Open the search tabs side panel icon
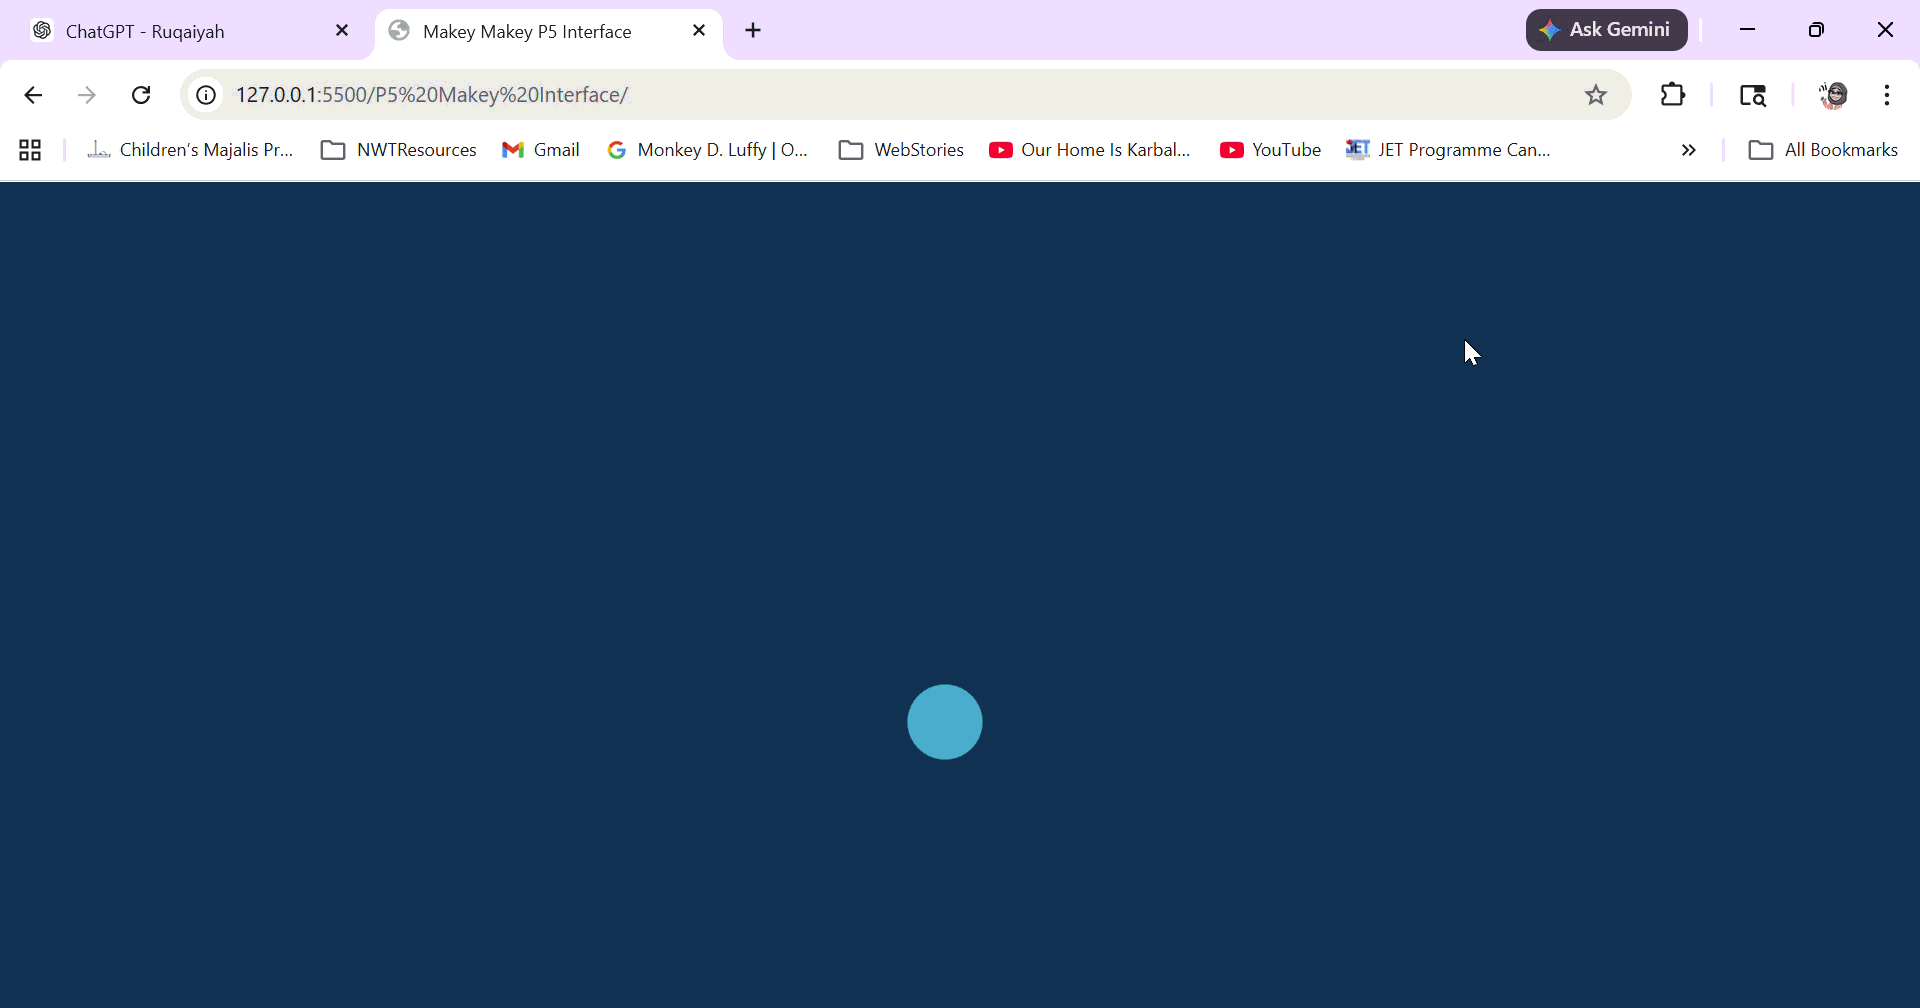 (1753, 95)
